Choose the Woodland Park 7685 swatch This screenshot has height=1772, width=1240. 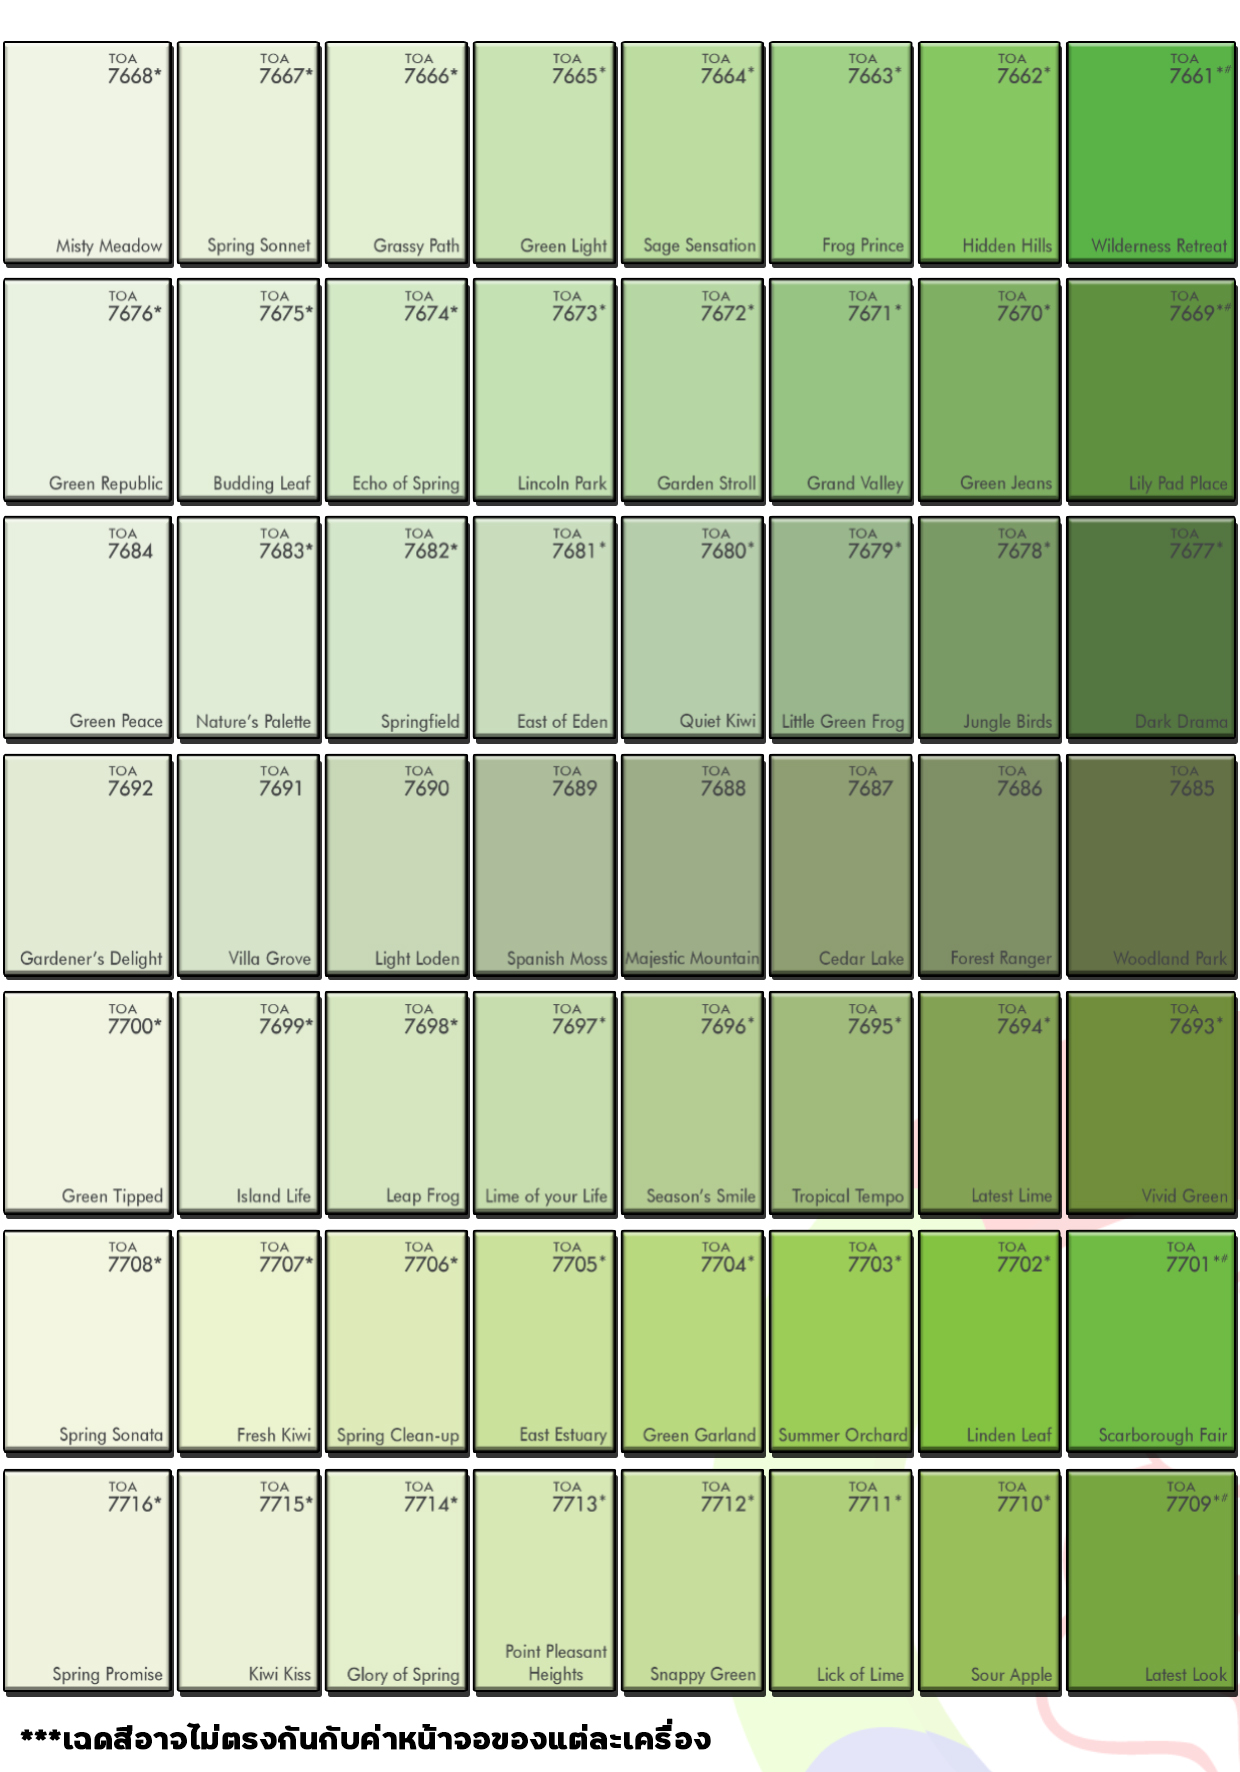click(1151, 866)
